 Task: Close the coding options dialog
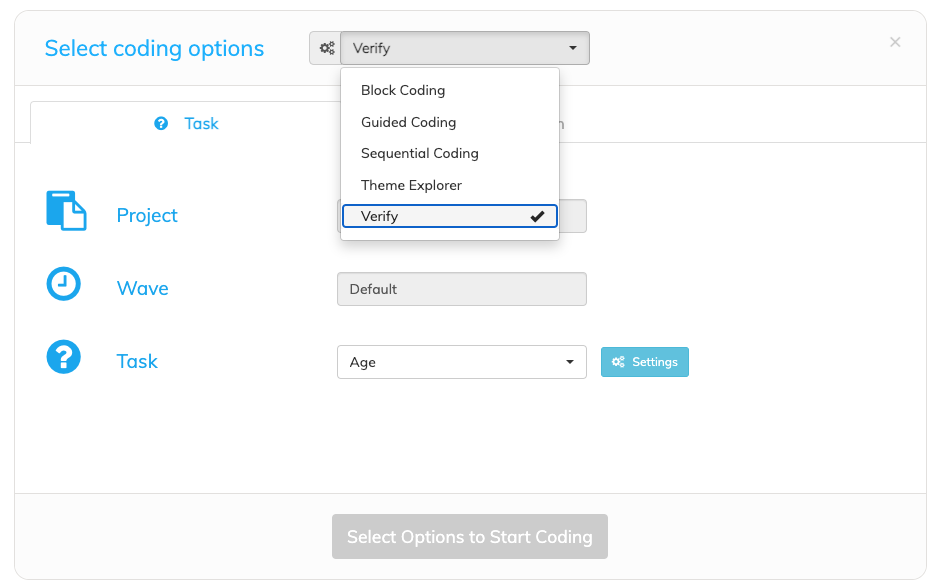(895, 42)
